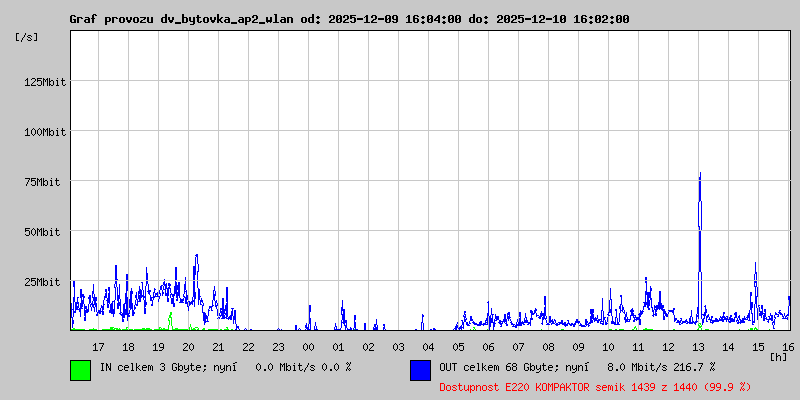Click hour label 18 on time axis
This screenshot has width=800, height=400.
coord(129,347)
